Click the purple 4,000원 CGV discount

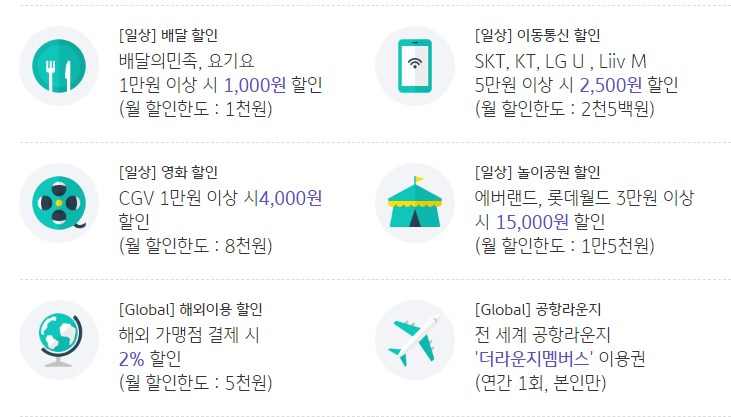290,198
